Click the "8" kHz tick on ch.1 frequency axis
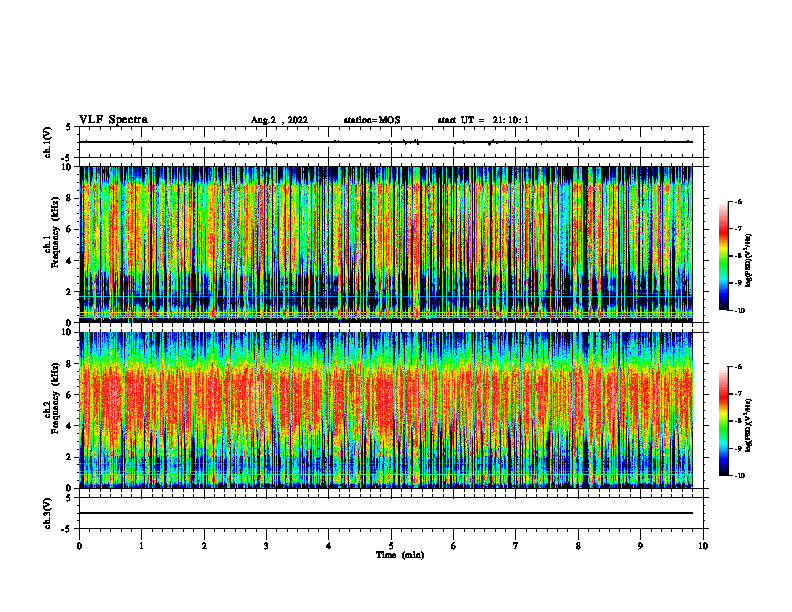This screenshot has width=792, height=612. pos(70,198)
